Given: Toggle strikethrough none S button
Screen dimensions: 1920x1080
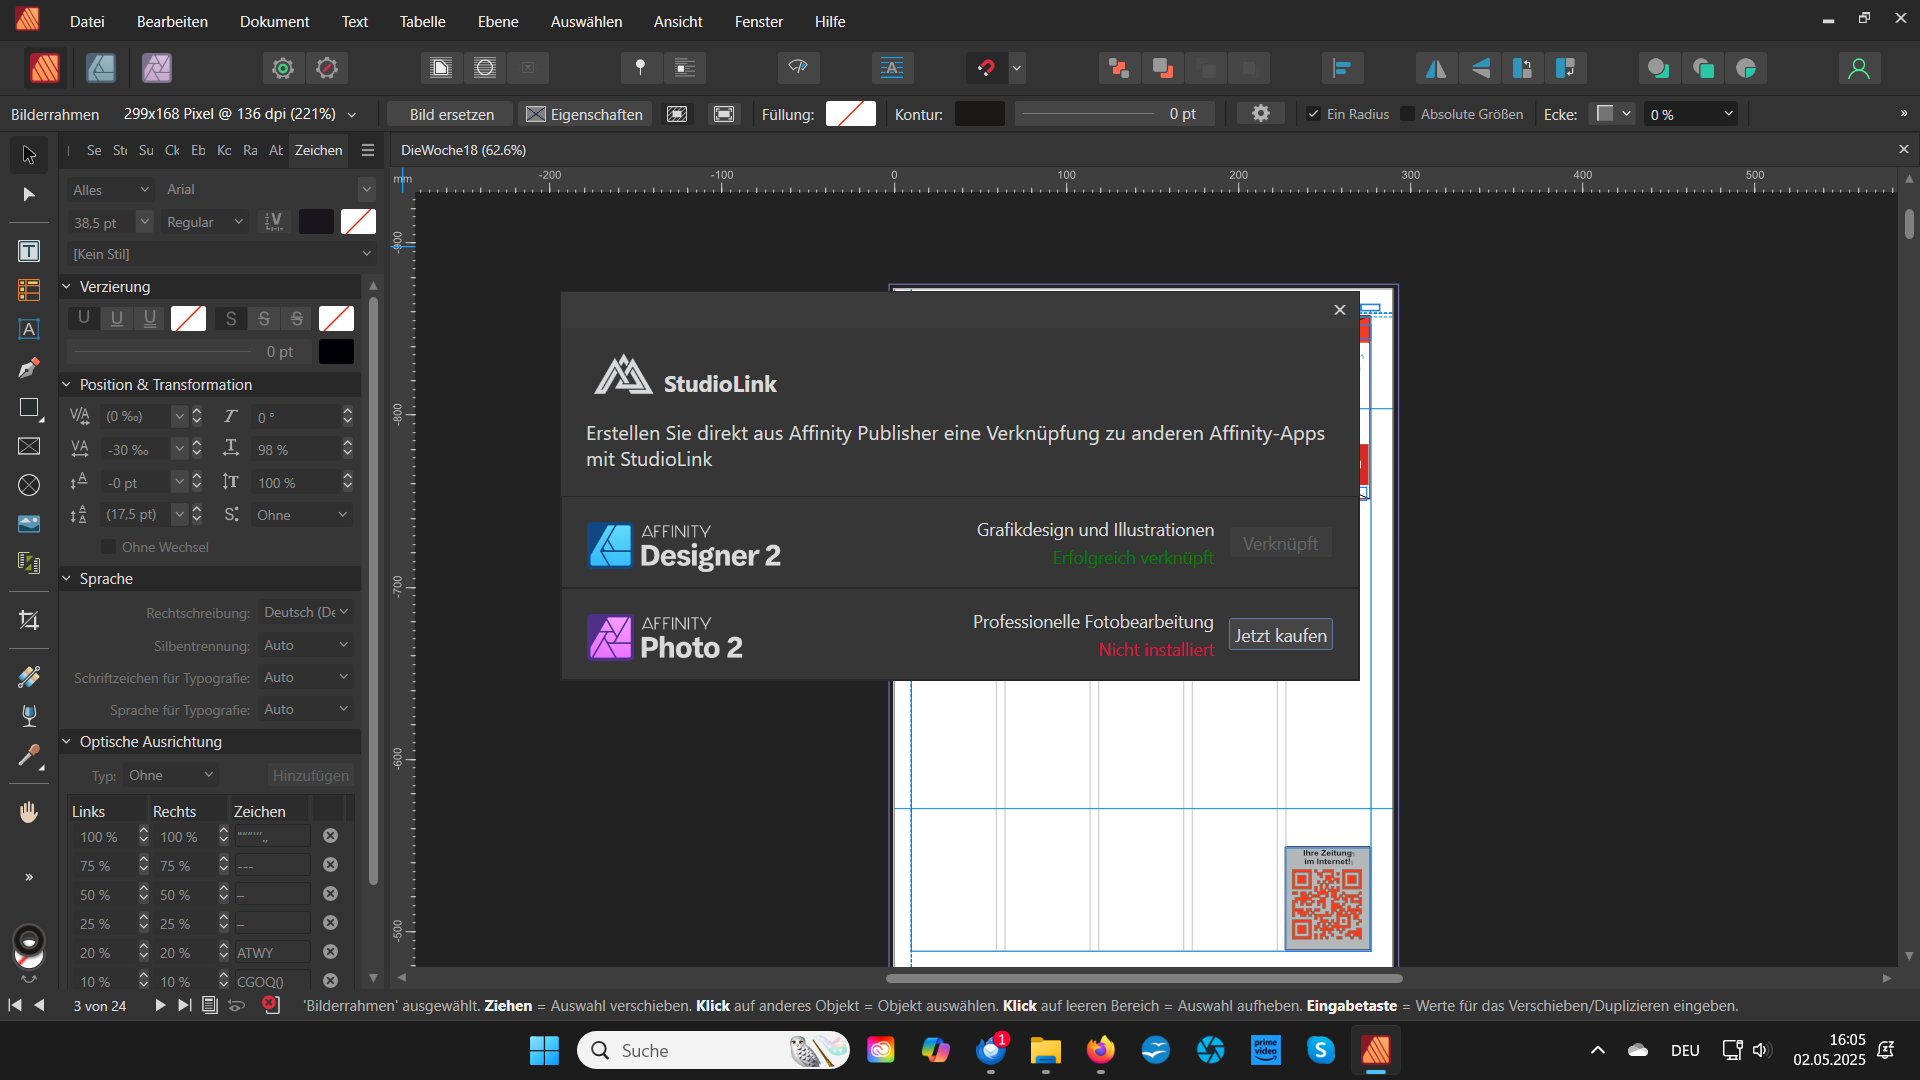Looking at the screenshot, I should 231,318.
